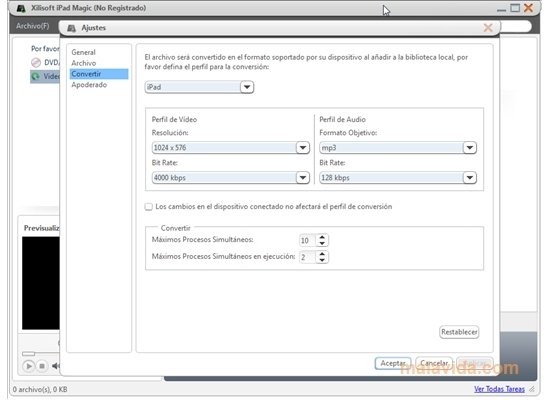Open the iPad device profile dropdown
This screenshot has height=400, width=550.
(247, 87)
